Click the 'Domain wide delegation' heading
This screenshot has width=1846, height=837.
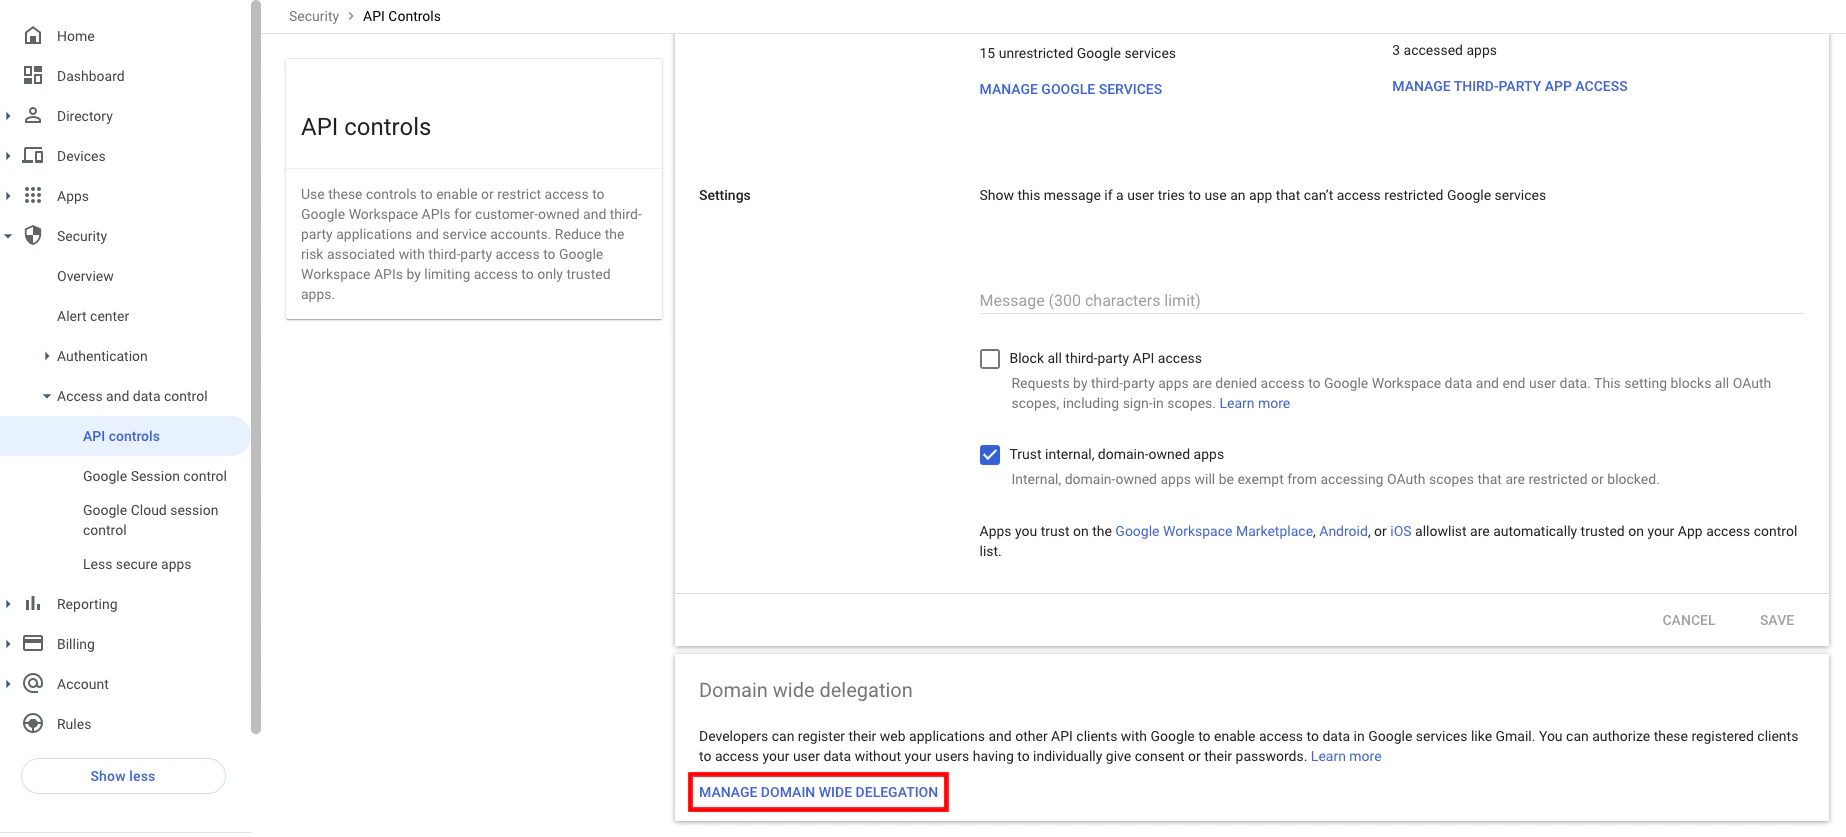tap(806, 690)
